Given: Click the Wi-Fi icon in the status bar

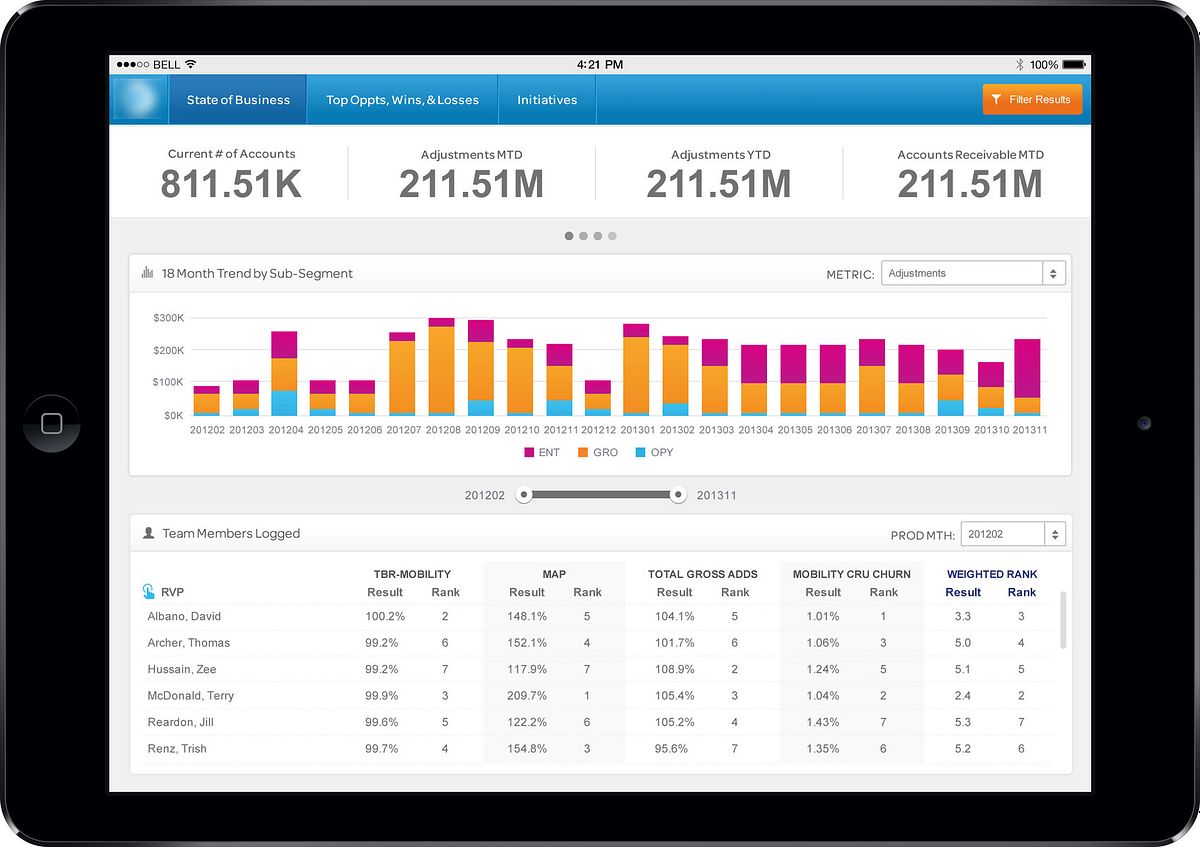Looking at the screenshot, I should click(191, 65).
